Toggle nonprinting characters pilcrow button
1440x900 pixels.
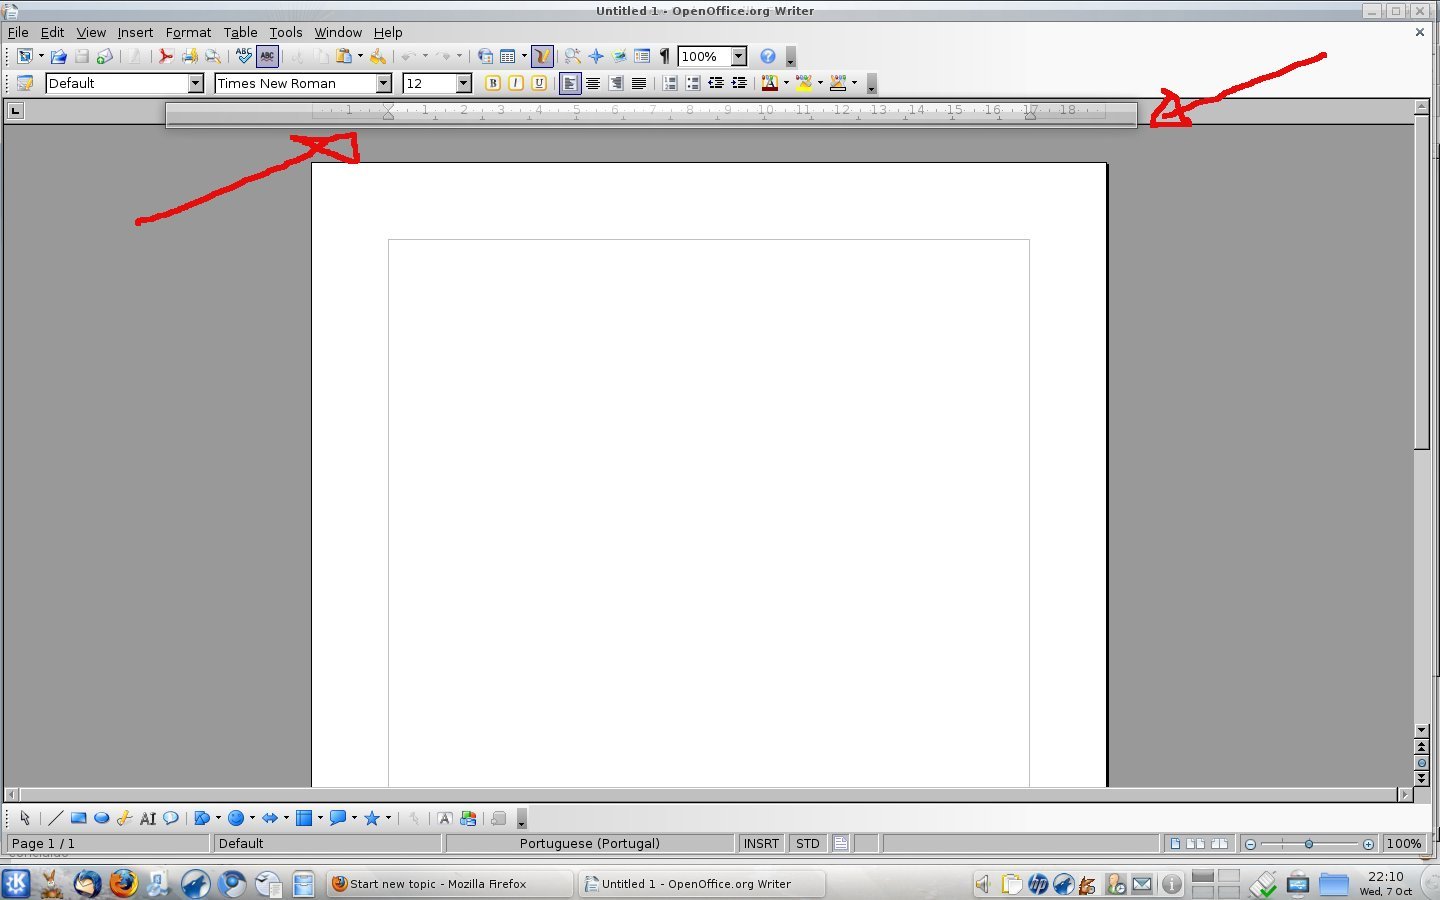[x=664, y=57]
